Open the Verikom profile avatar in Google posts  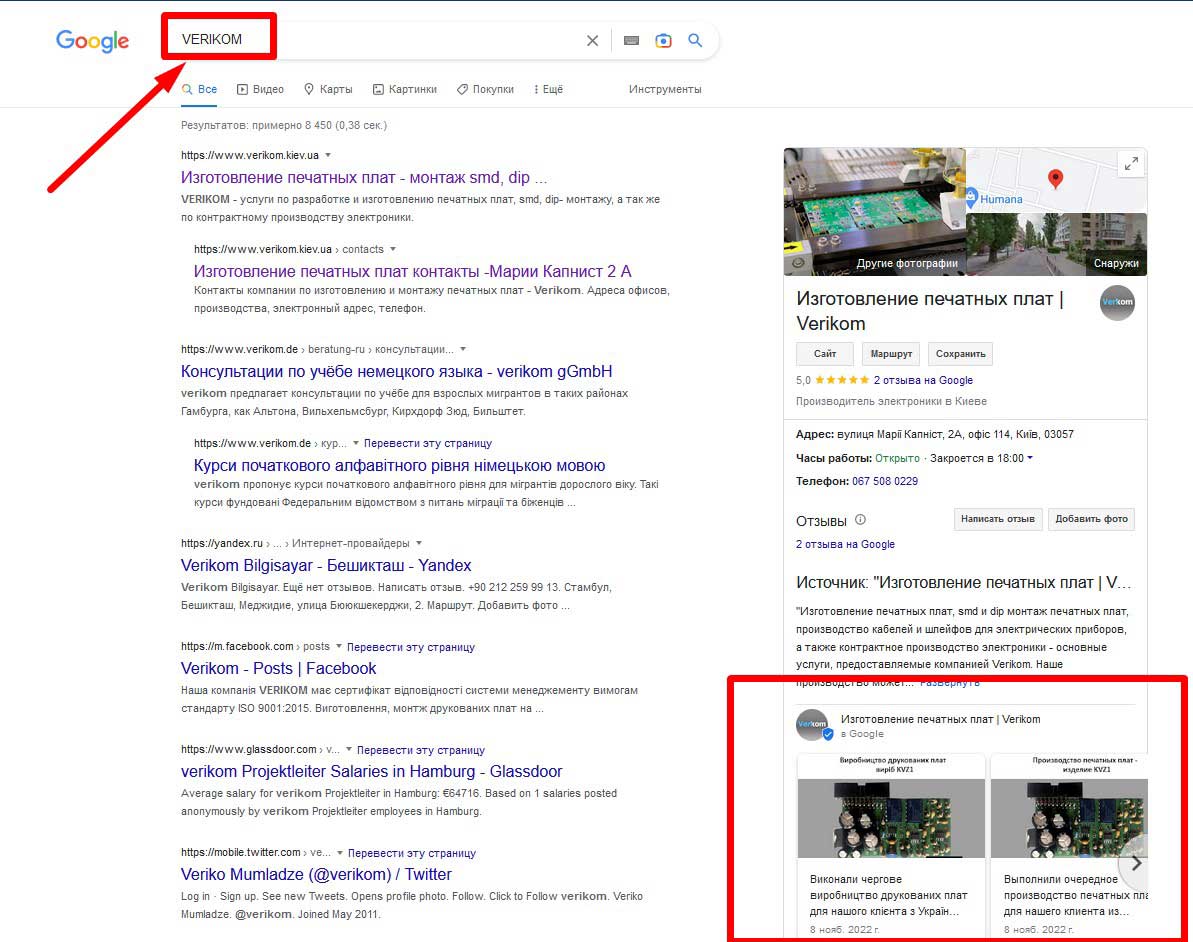(813, 725)
